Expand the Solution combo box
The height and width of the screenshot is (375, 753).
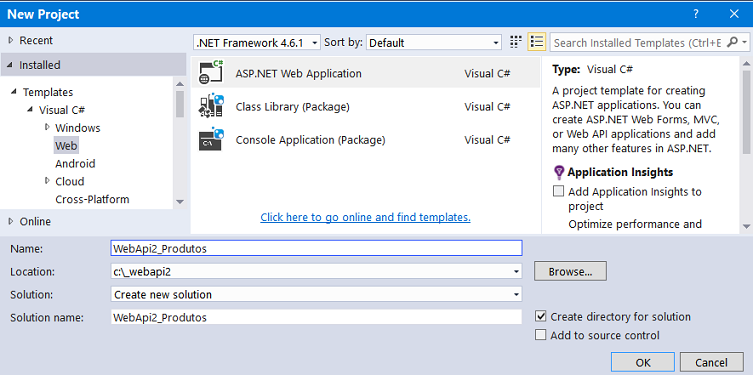click(316, 294)
